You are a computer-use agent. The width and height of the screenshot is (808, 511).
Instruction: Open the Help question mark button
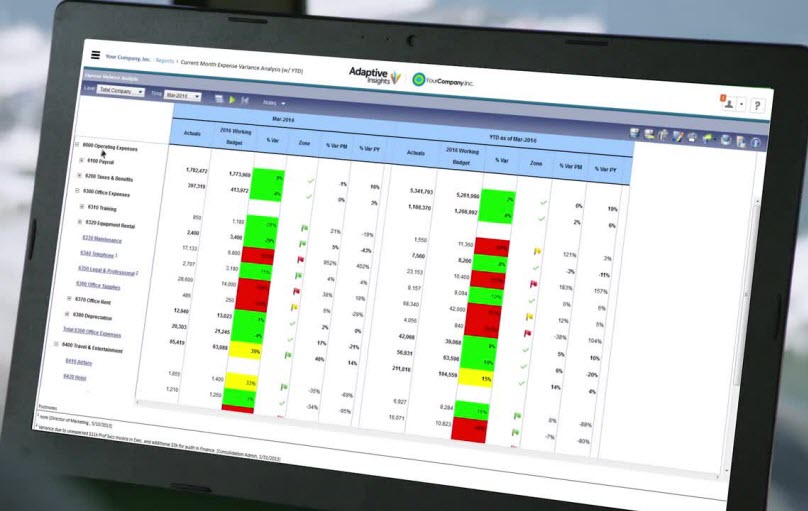click(757, 105)
